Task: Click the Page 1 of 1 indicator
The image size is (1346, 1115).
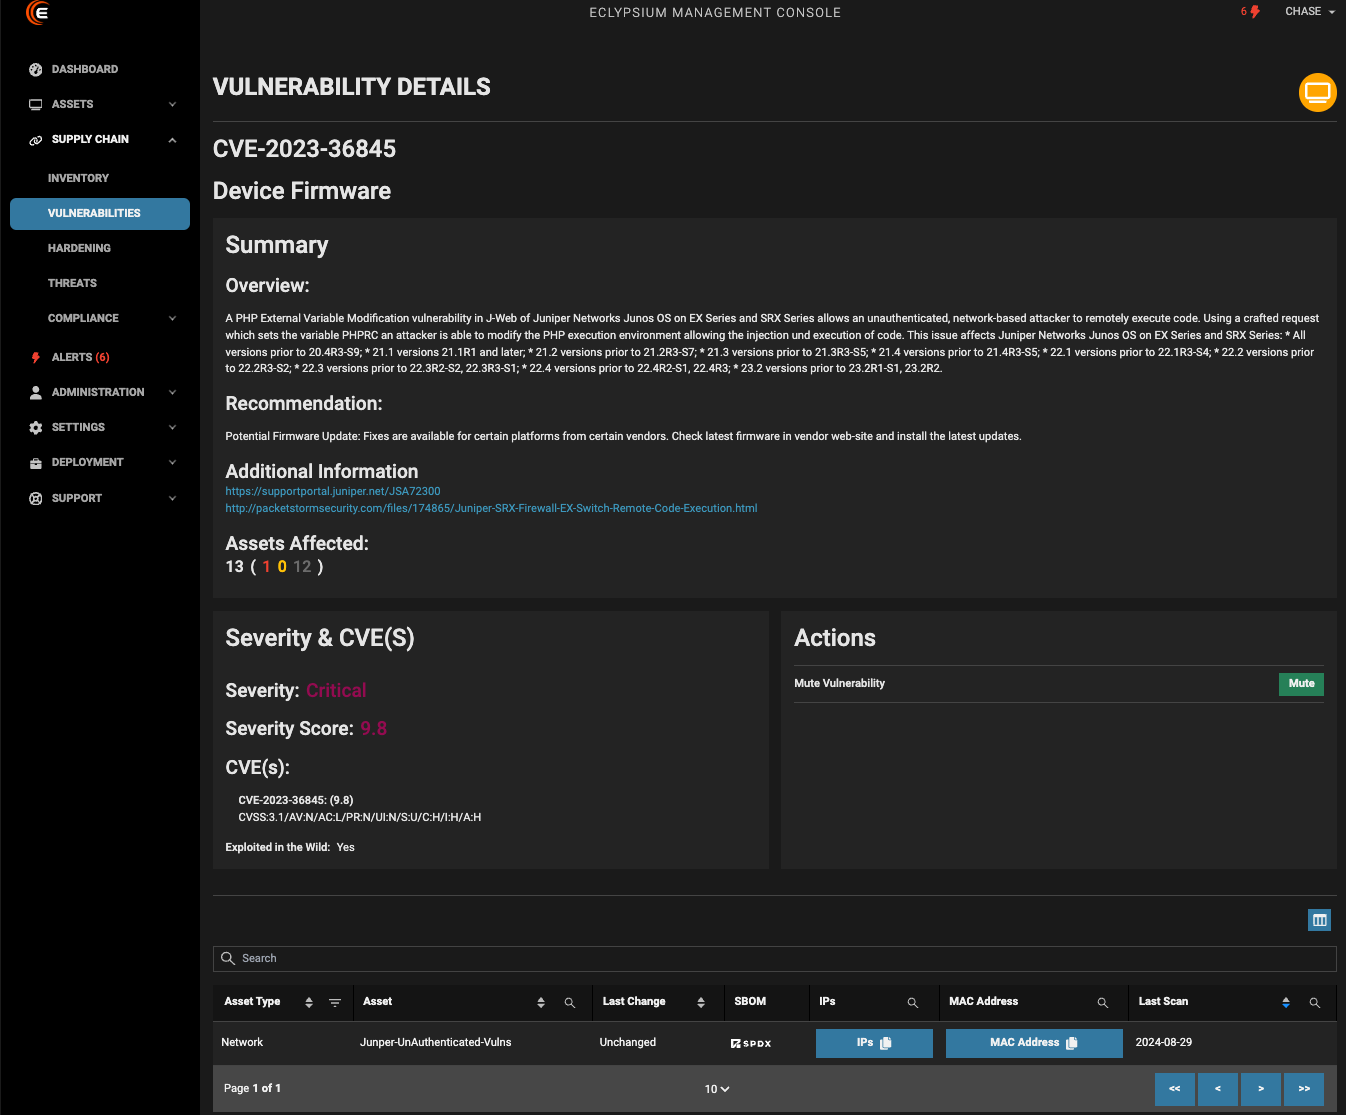Action: point(252,1089)
